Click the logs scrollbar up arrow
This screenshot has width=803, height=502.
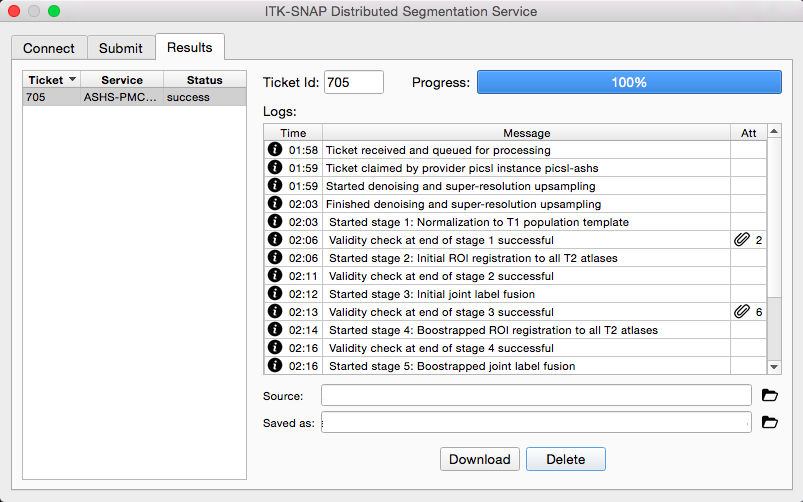tap(774, 131)
